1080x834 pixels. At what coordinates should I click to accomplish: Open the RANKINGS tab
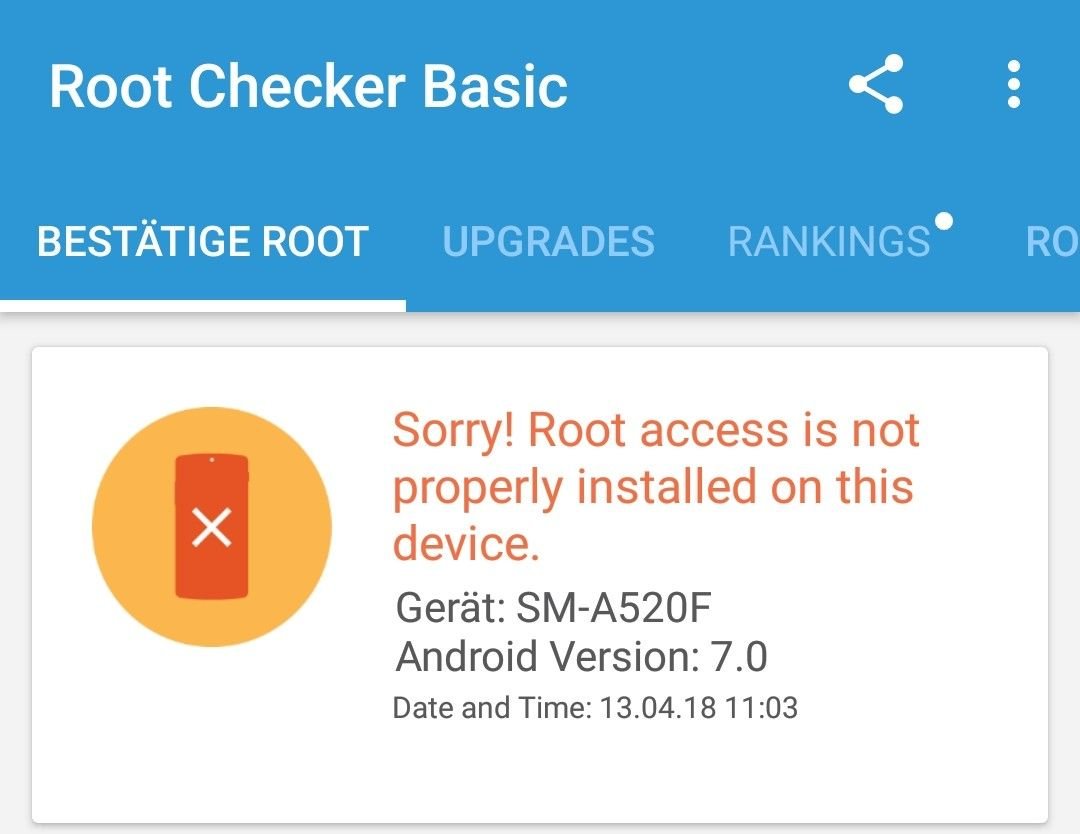[x=829, y=242]
